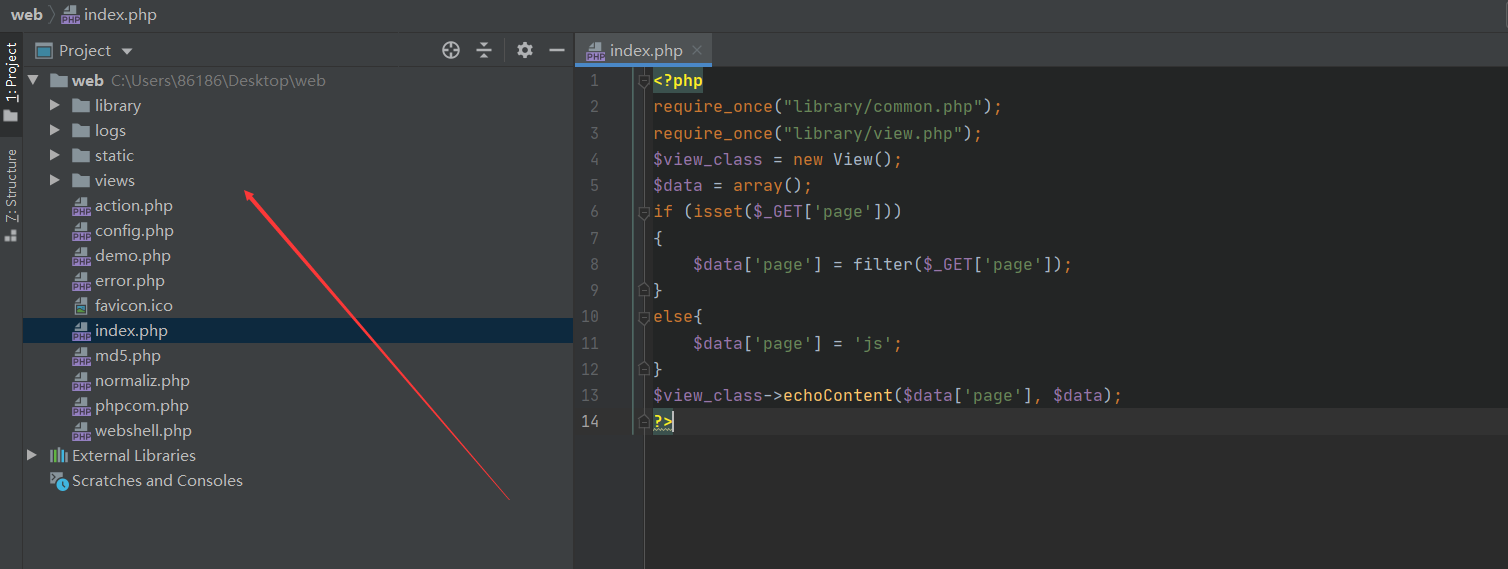Fold the if block on line 6
The height and width of the screenshot is (569, 1508).
pos(644,212)
